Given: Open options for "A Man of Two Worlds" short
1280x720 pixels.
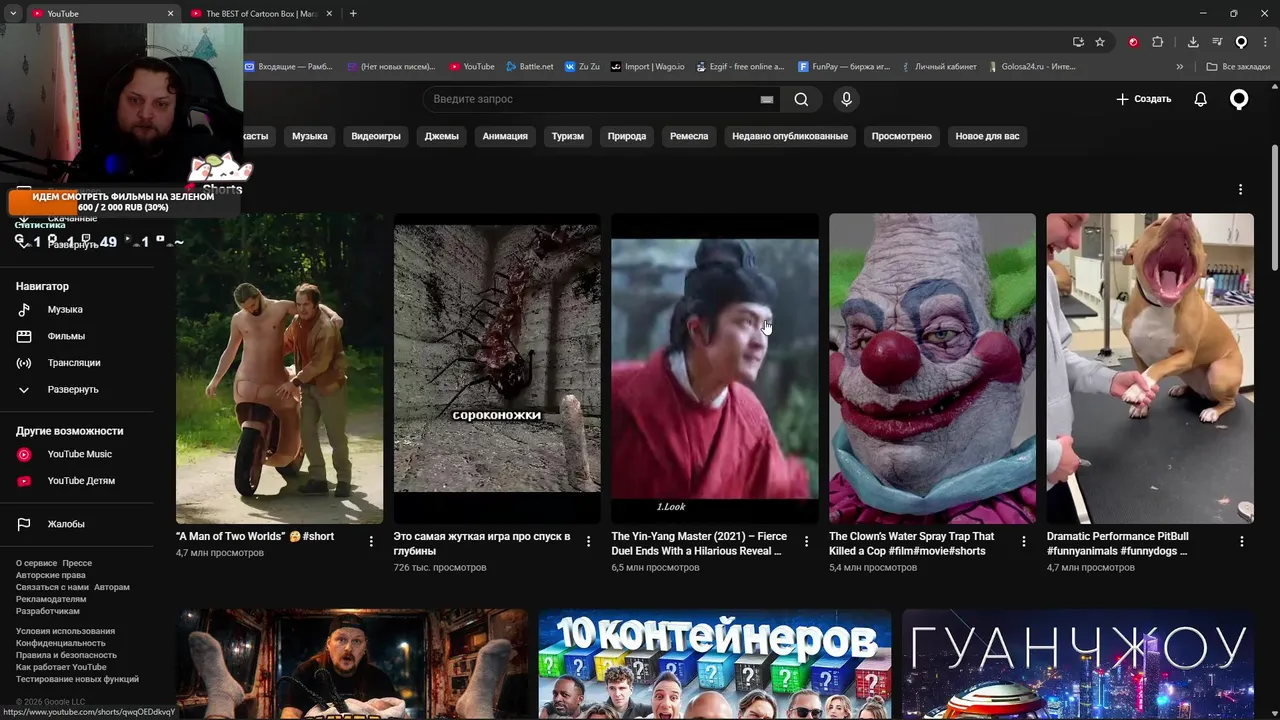Looking at the screenshot, I should (x=371, y=541).
